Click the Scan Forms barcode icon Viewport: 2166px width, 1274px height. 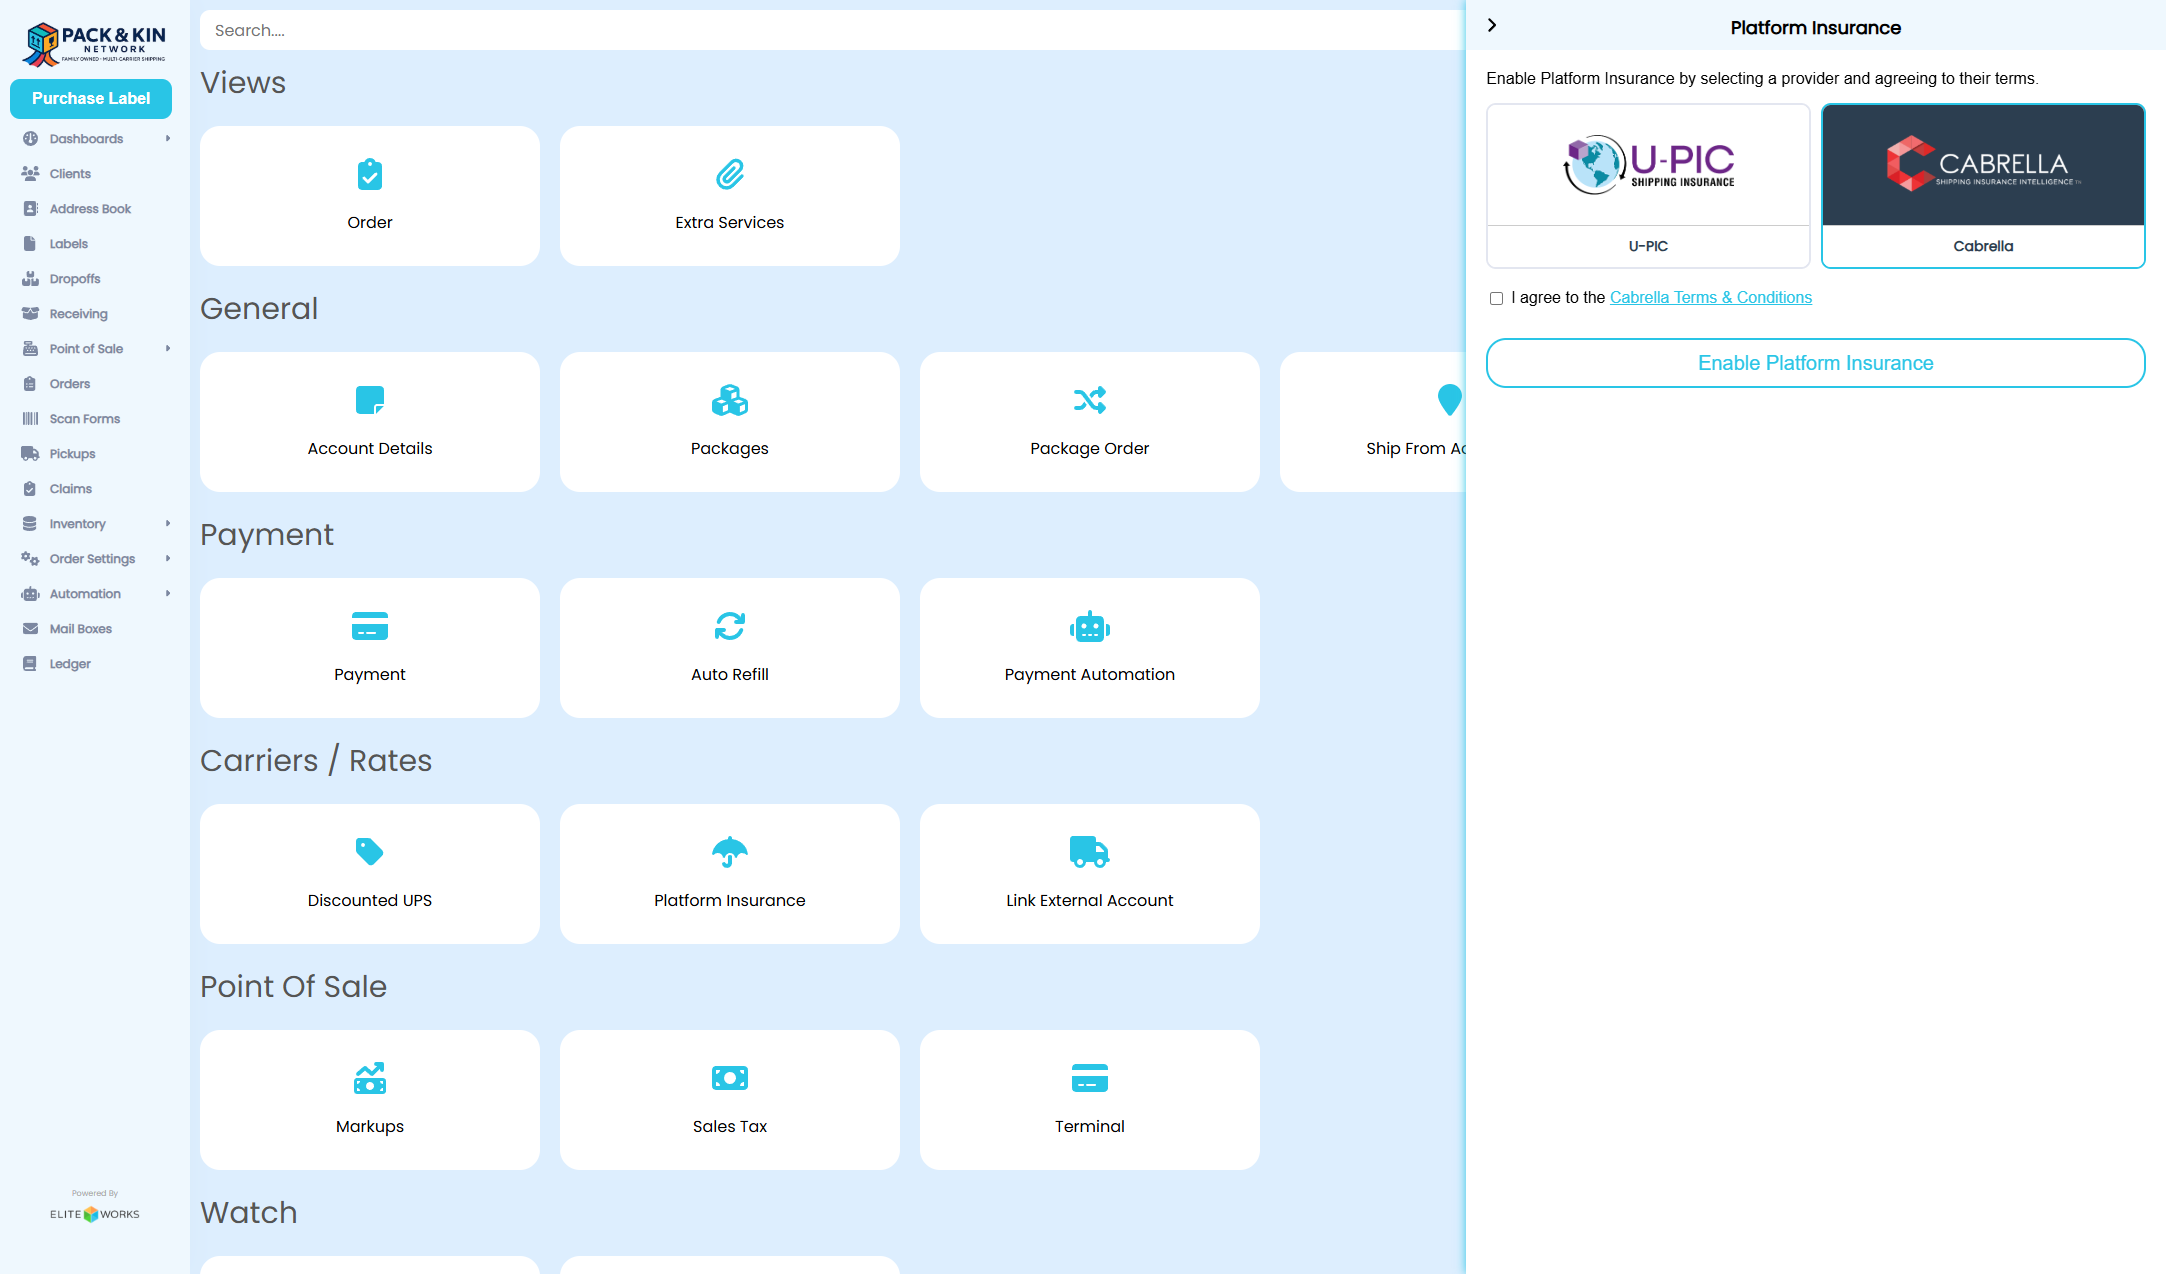[x=30, y=418]
